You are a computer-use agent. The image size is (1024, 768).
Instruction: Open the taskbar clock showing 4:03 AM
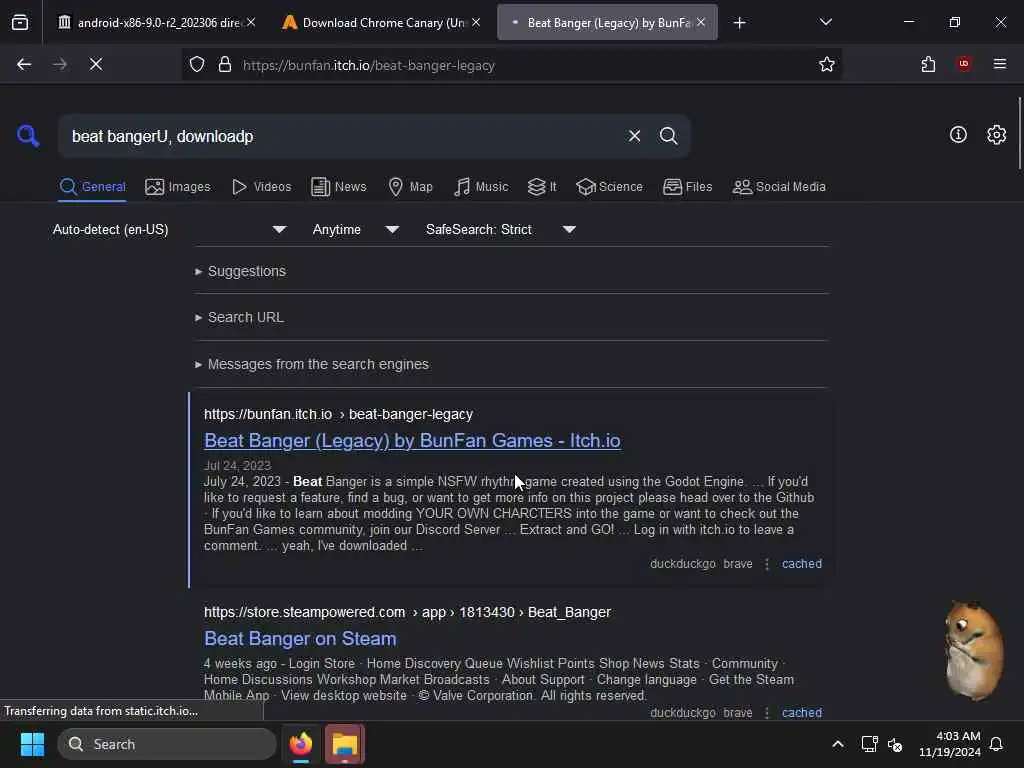coord(949,744)
